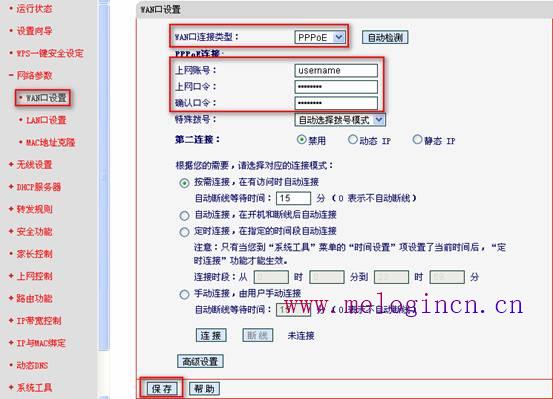This screenshot has width=553, height=399.
Task: Expand the 特殊拨号 mode dropdown
Action: pyautogui.click(x=340, y=120)
